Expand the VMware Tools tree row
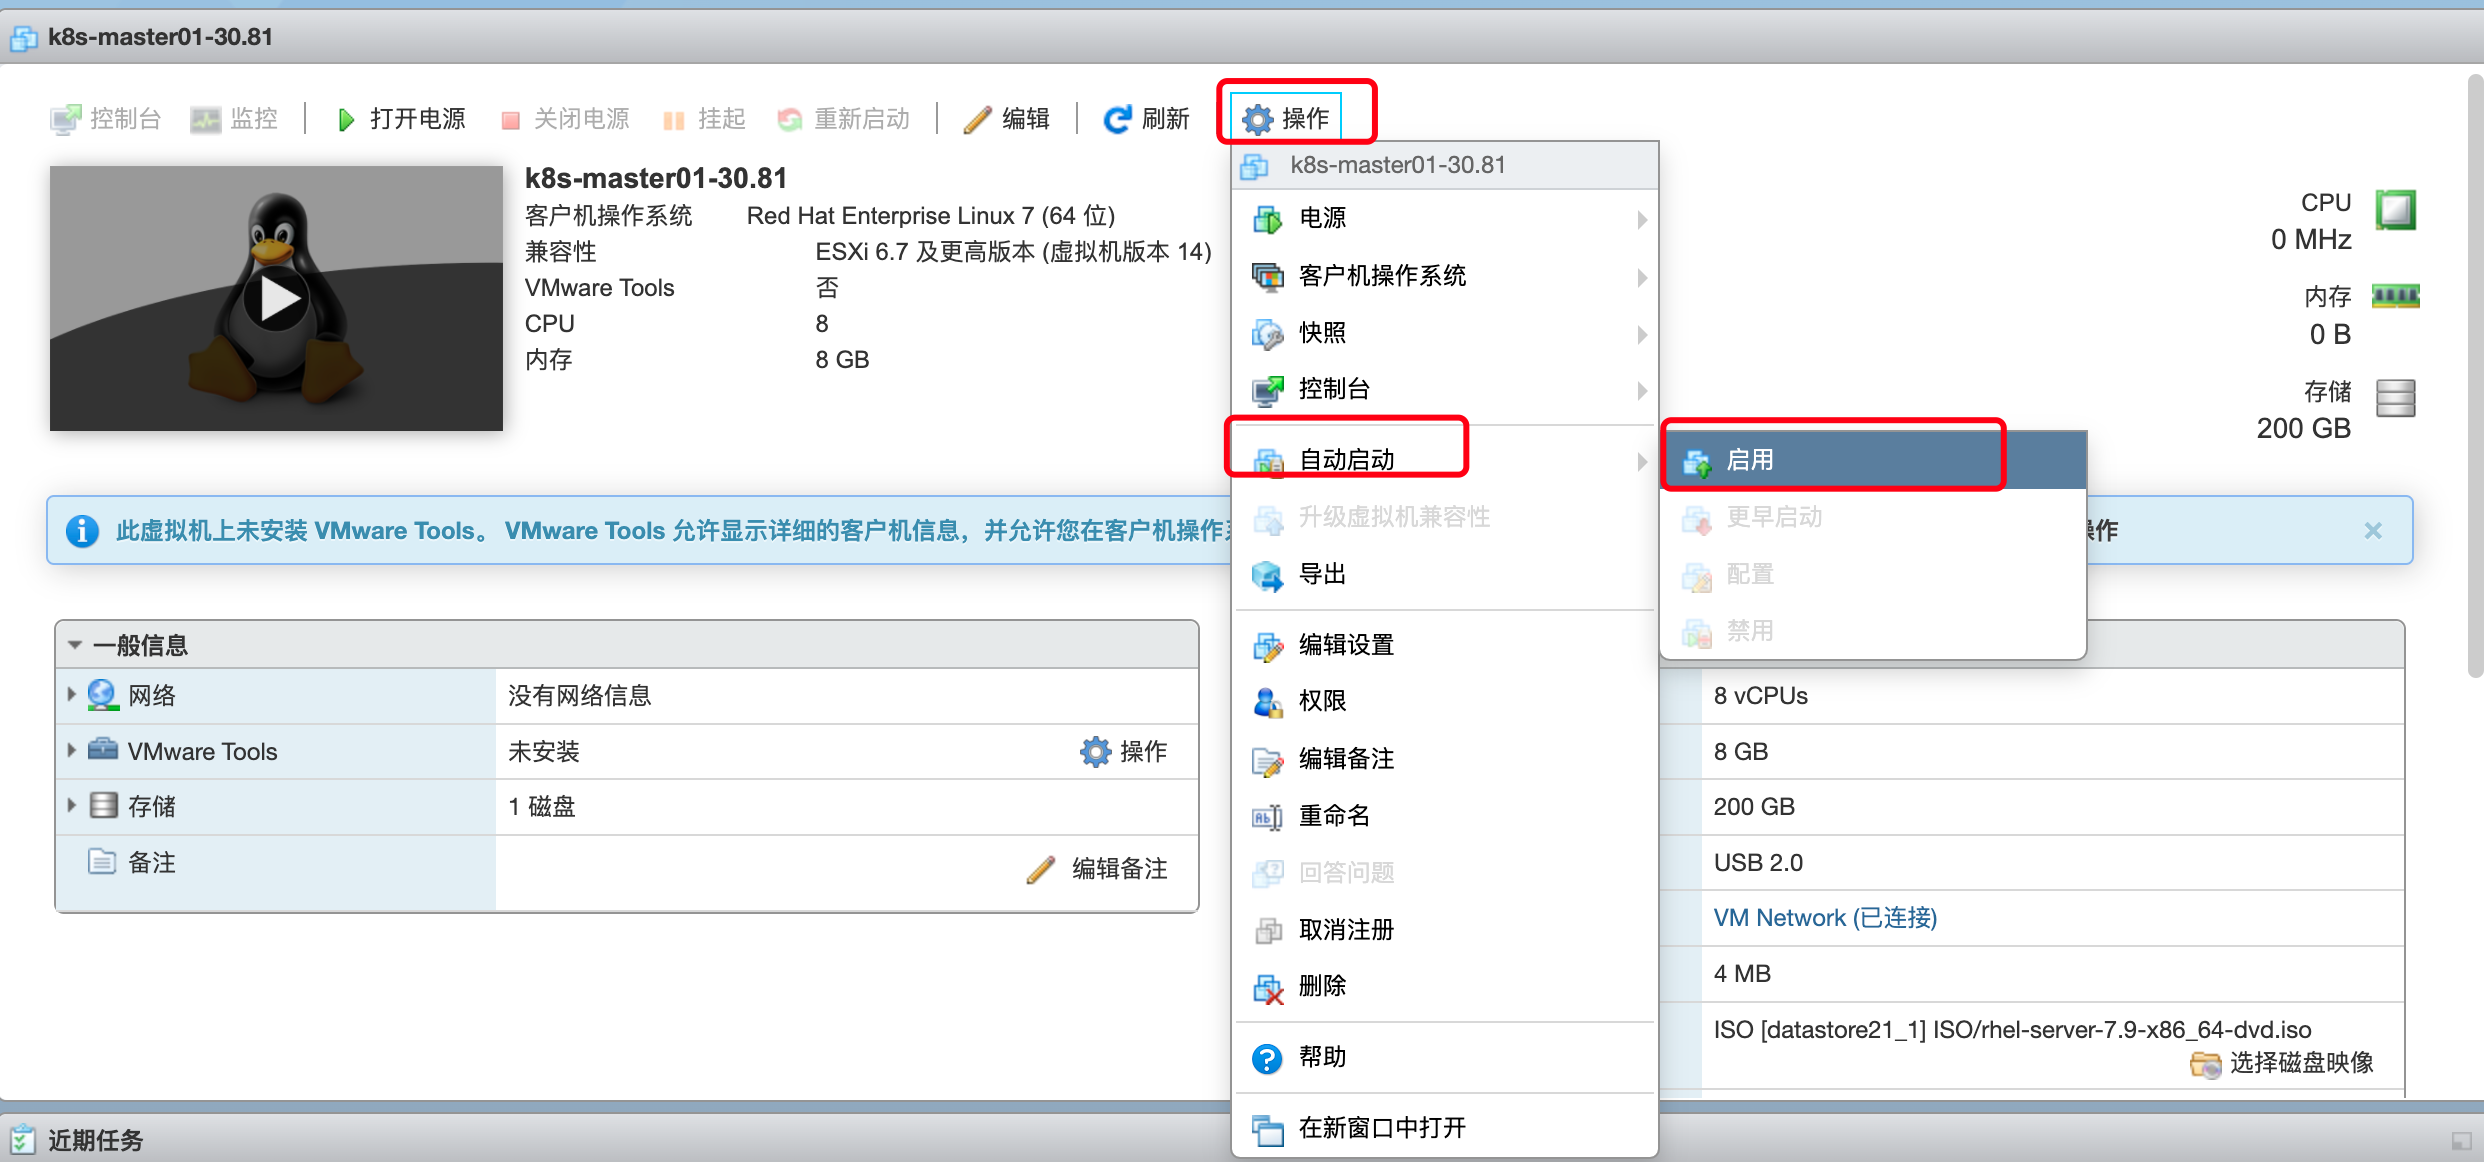Image resolution: width=2484 pixels, height=1162 pixels. (x=71, y=751)
